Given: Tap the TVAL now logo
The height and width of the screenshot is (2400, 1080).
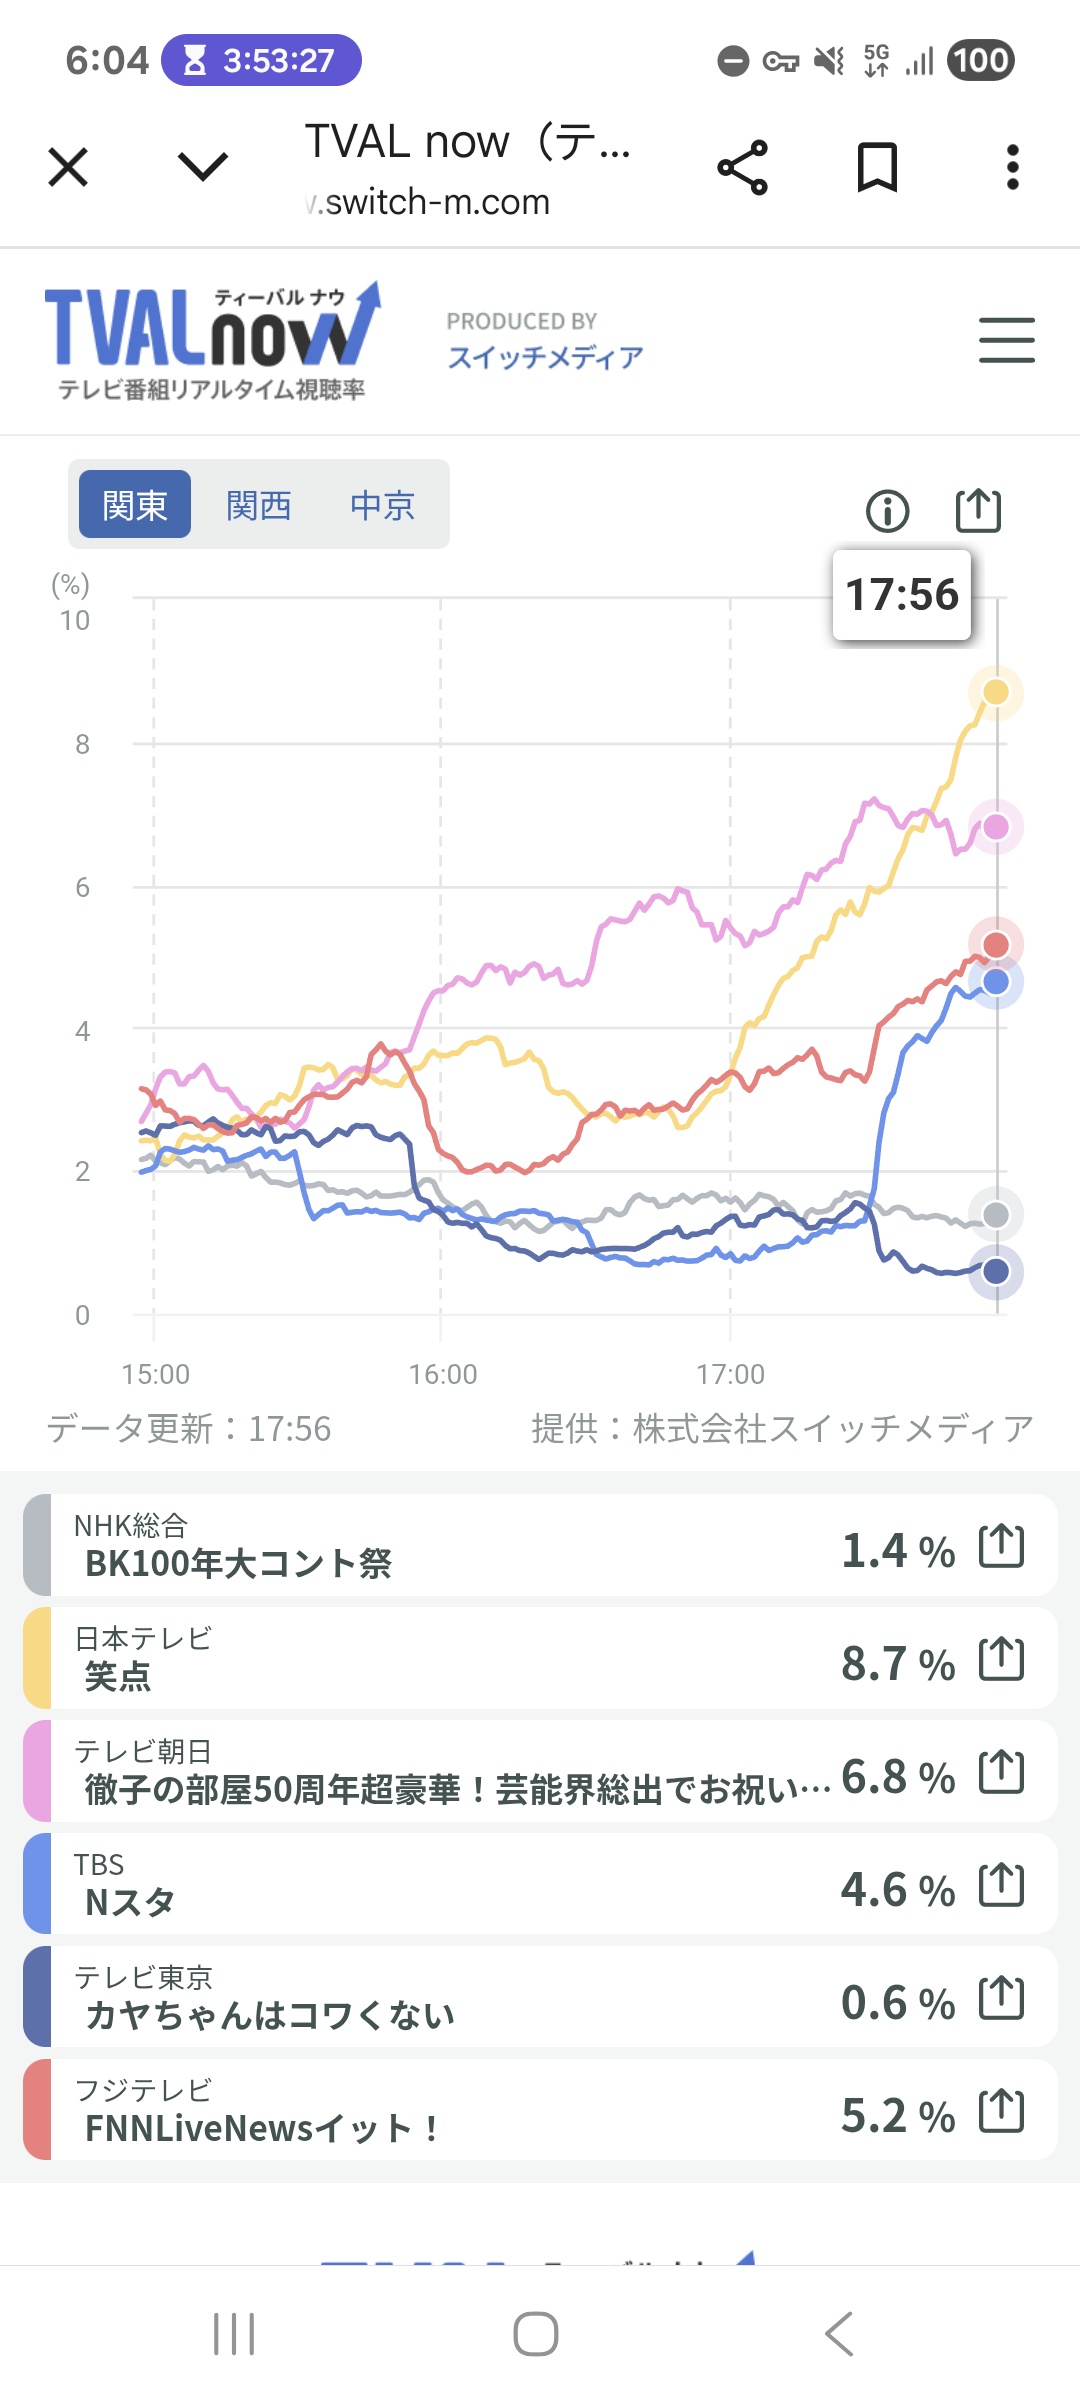Looking at the screenshot, I should [212, 340].
